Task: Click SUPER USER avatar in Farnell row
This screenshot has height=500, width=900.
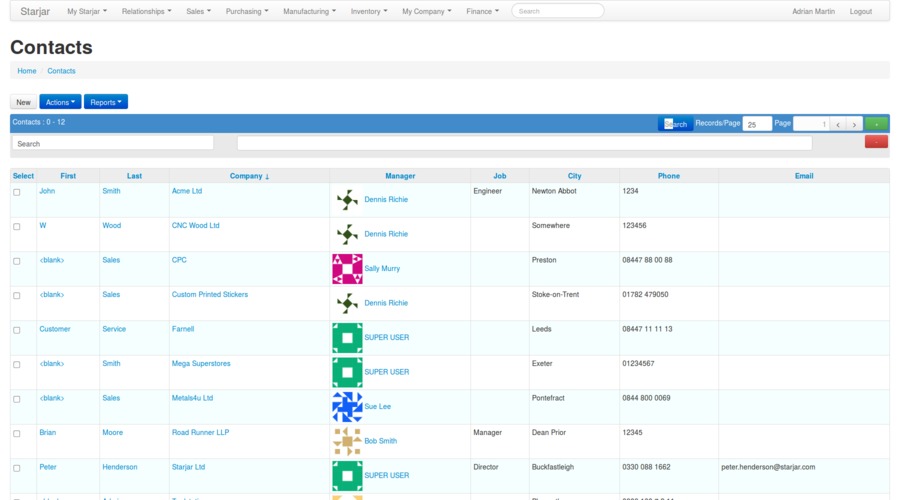Action: pos(347,338)
